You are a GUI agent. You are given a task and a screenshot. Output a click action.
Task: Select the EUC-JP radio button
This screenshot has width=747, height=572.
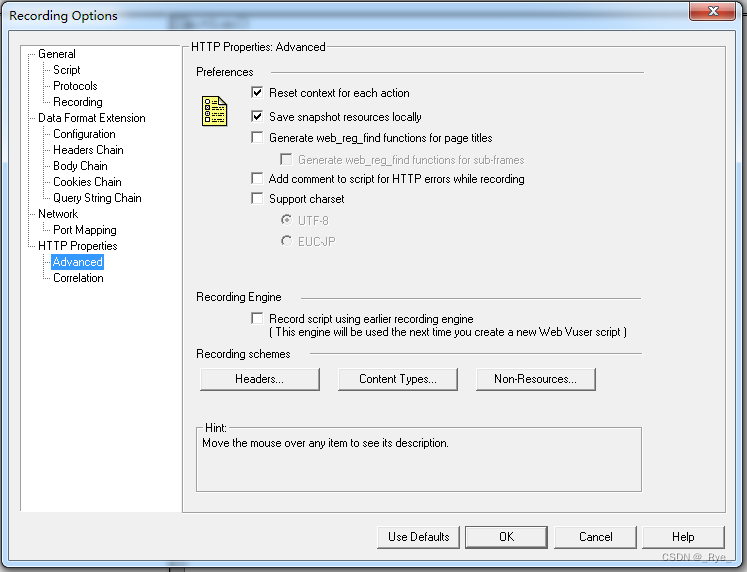tap(286, 241)
